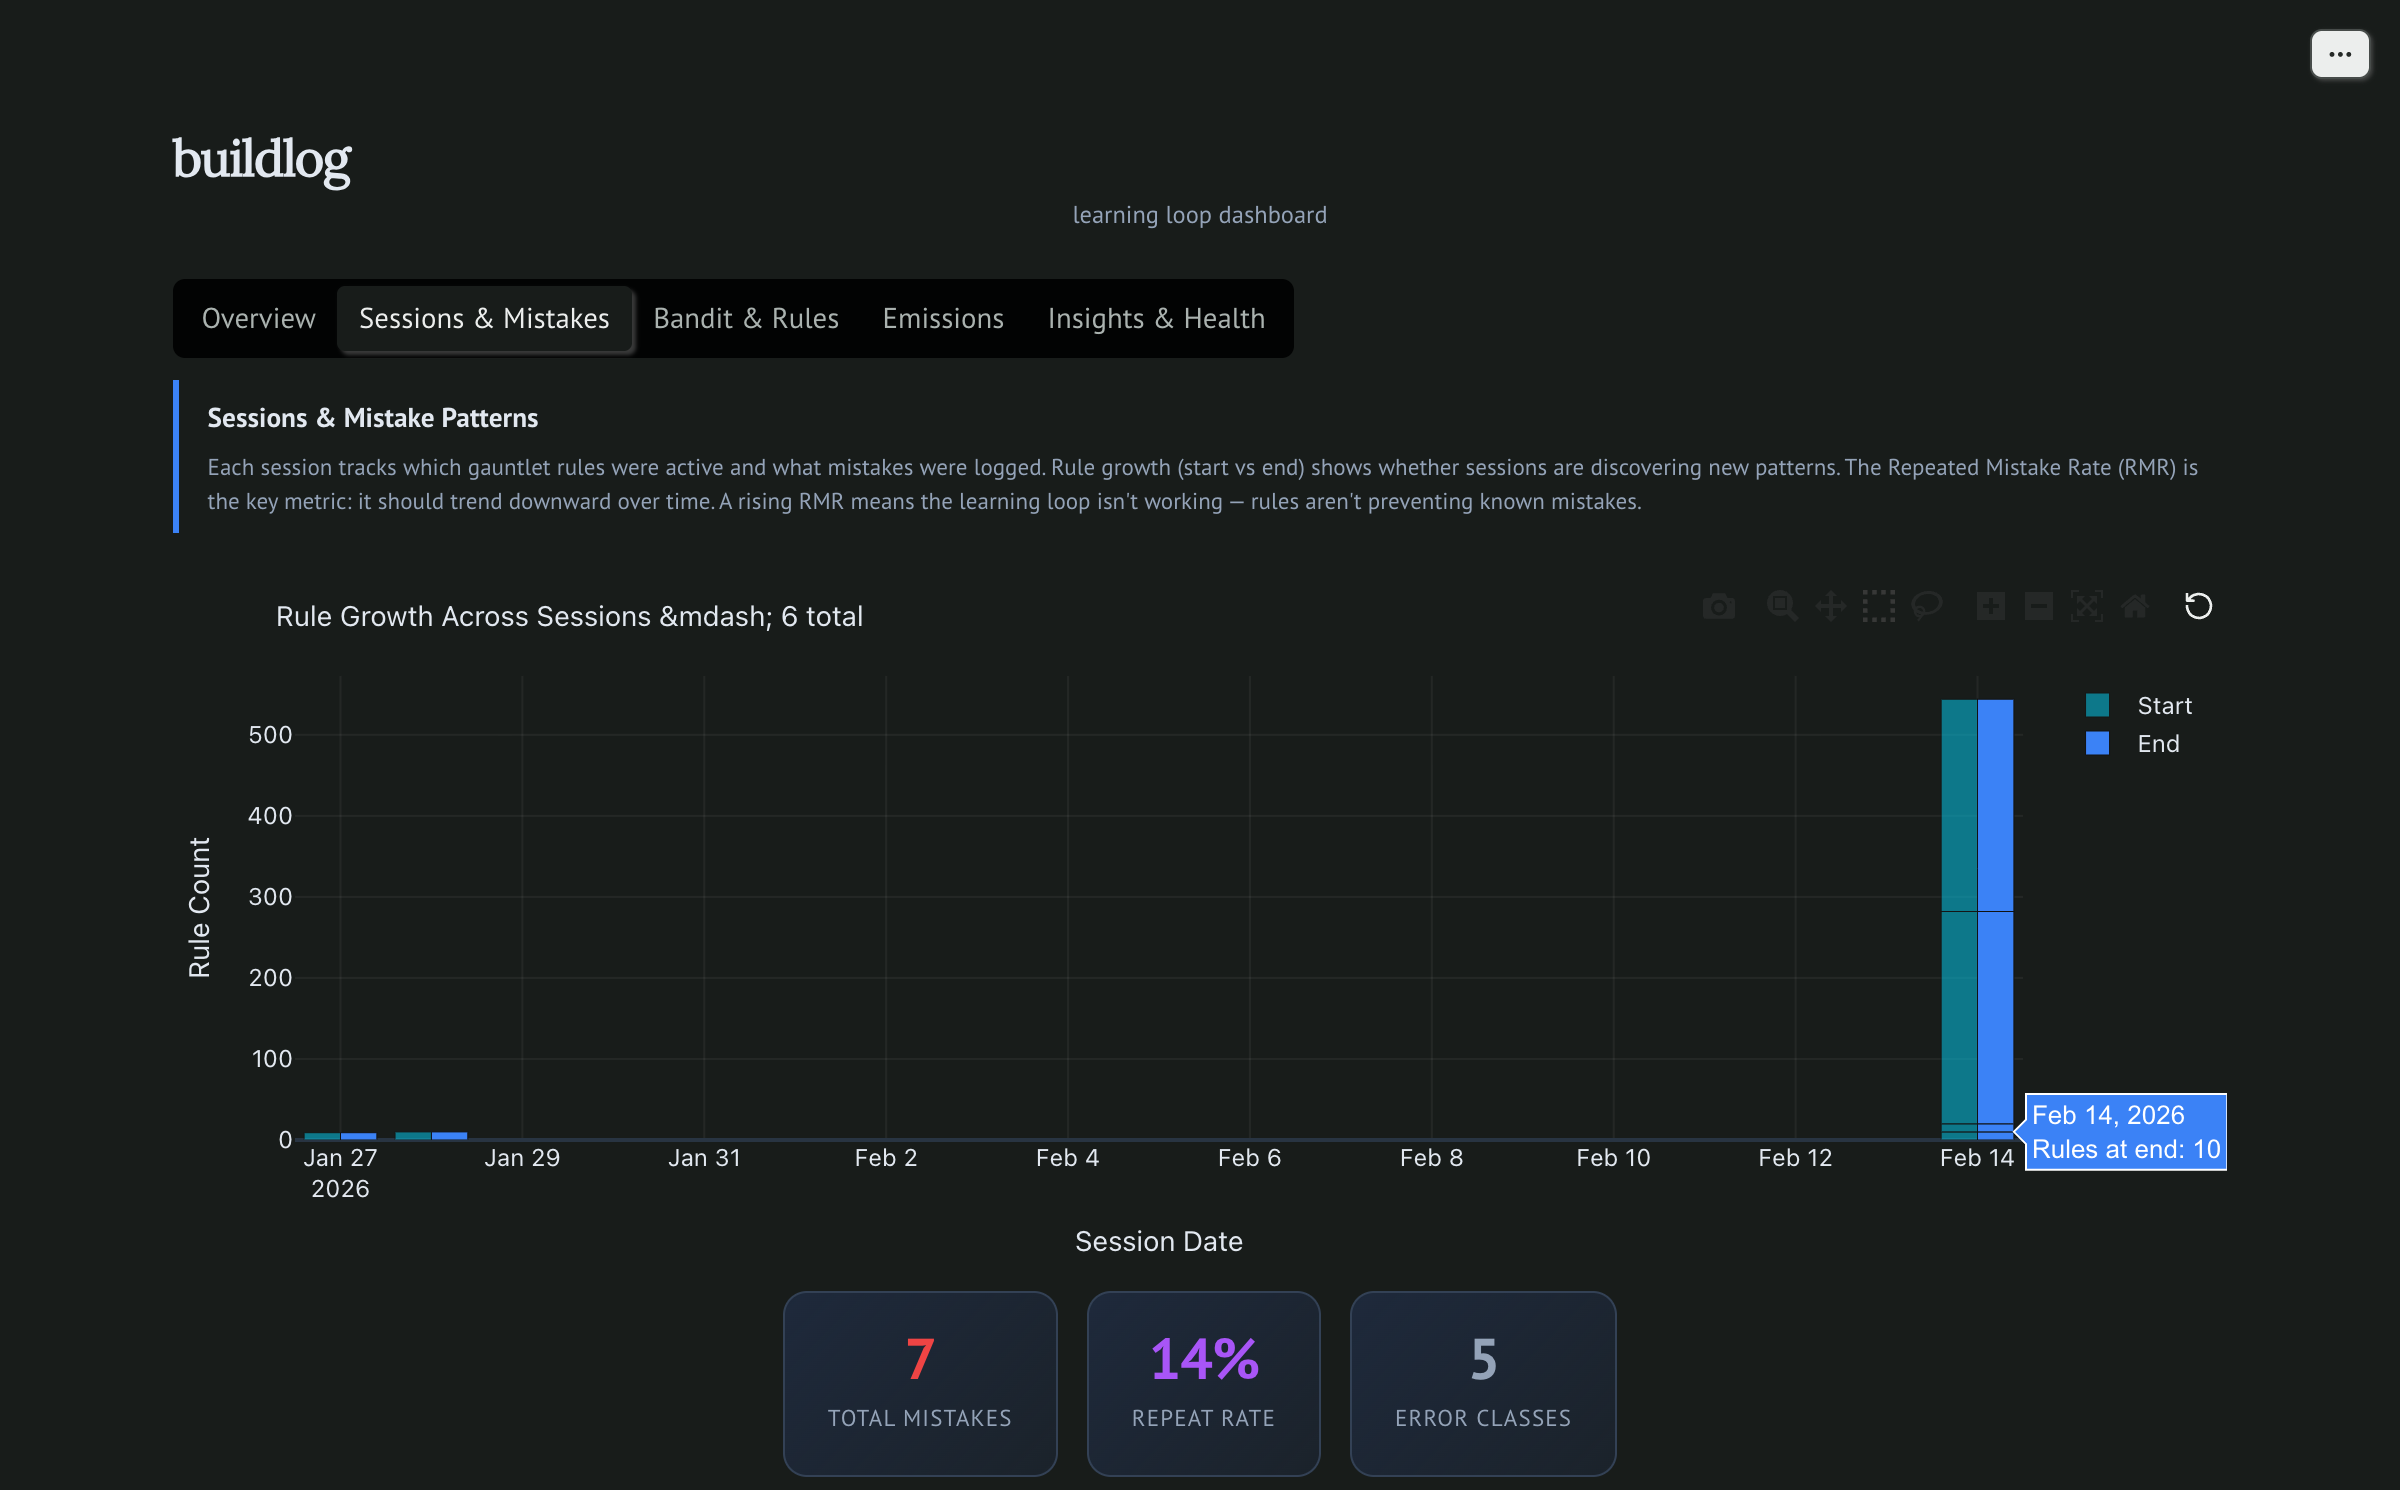Image resolution: width=2400 pixels, height=1490 pixels.
Task: Activate the Pan tool on the chart
Action: click(x=1831, y=606)
